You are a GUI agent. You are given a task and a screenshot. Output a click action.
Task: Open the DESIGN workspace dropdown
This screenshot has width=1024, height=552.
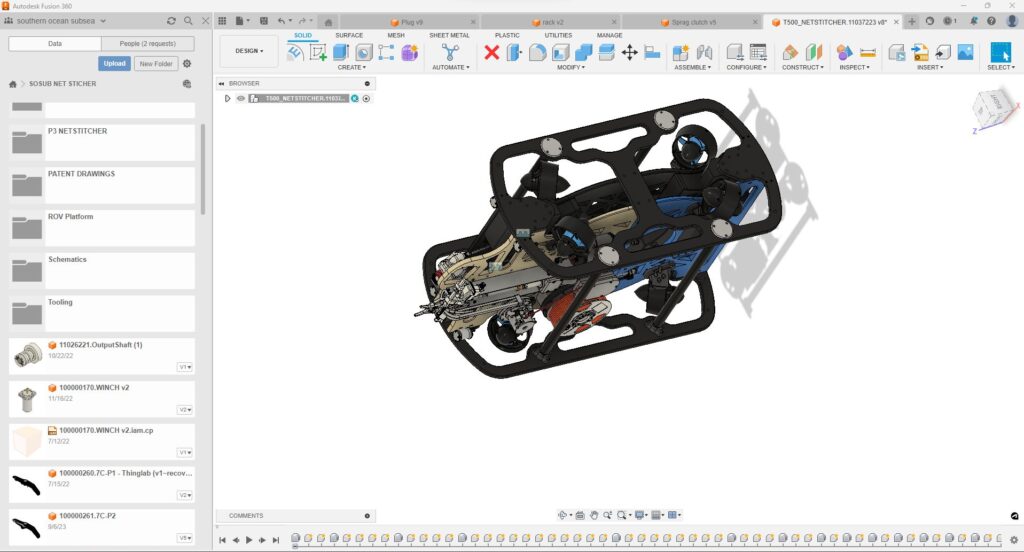(x=249, y=51)
